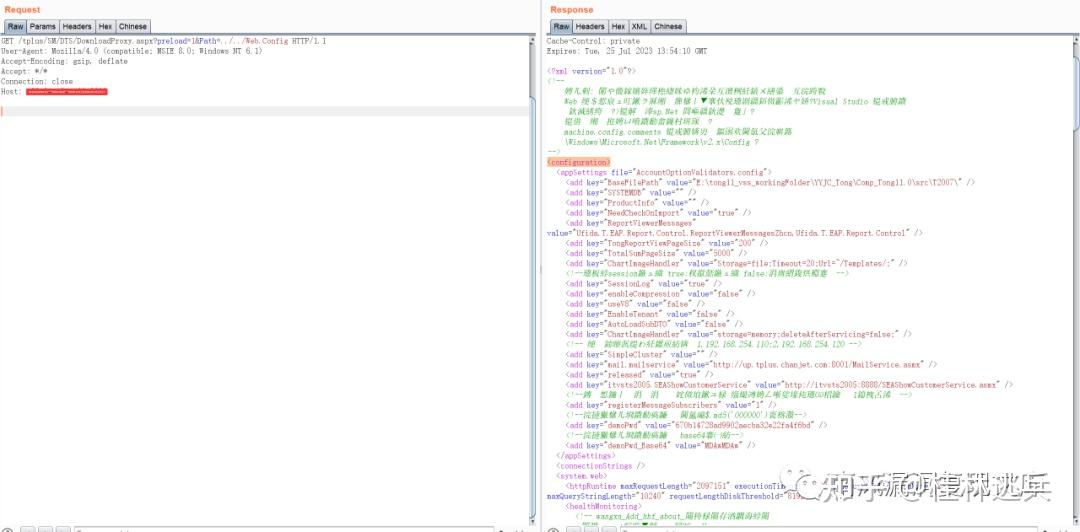
Task: Click the ProductInfo key line
Action: (636, 203)
